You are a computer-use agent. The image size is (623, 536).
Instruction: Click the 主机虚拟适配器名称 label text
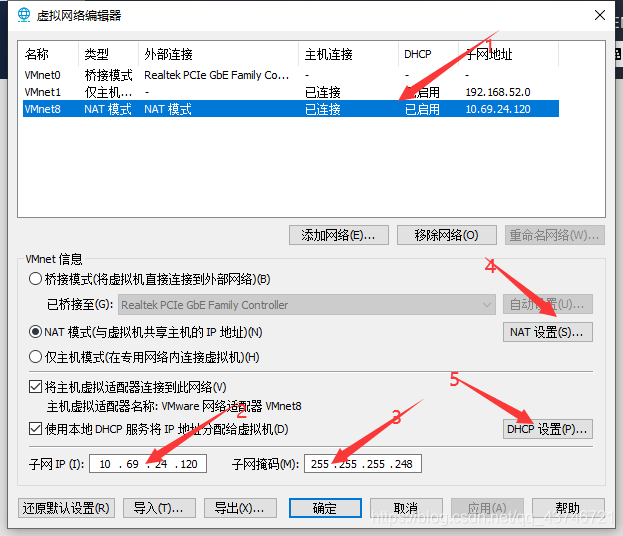[x=102, y=406]
